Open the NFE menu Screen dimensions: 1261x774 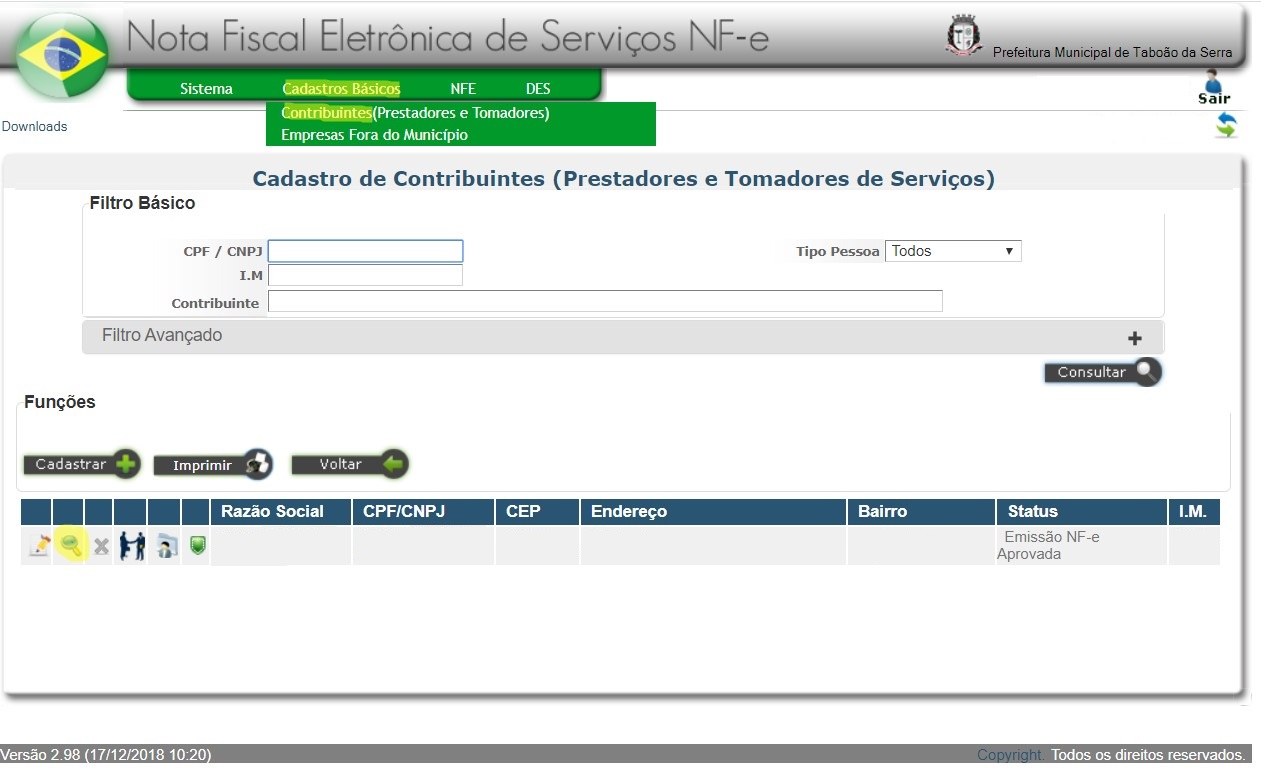tap(463, 89)
